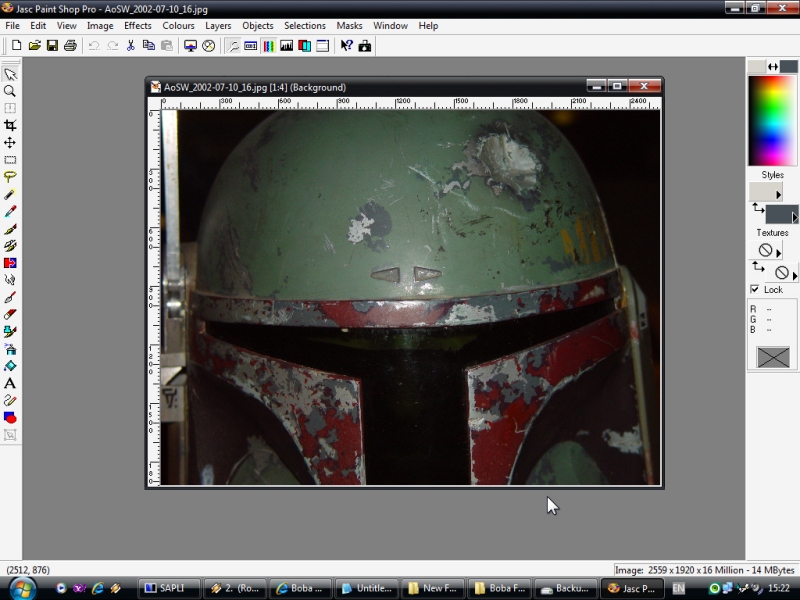Select the Arrow tool
This screenshot has height=600, width=800.
(10, 74)
